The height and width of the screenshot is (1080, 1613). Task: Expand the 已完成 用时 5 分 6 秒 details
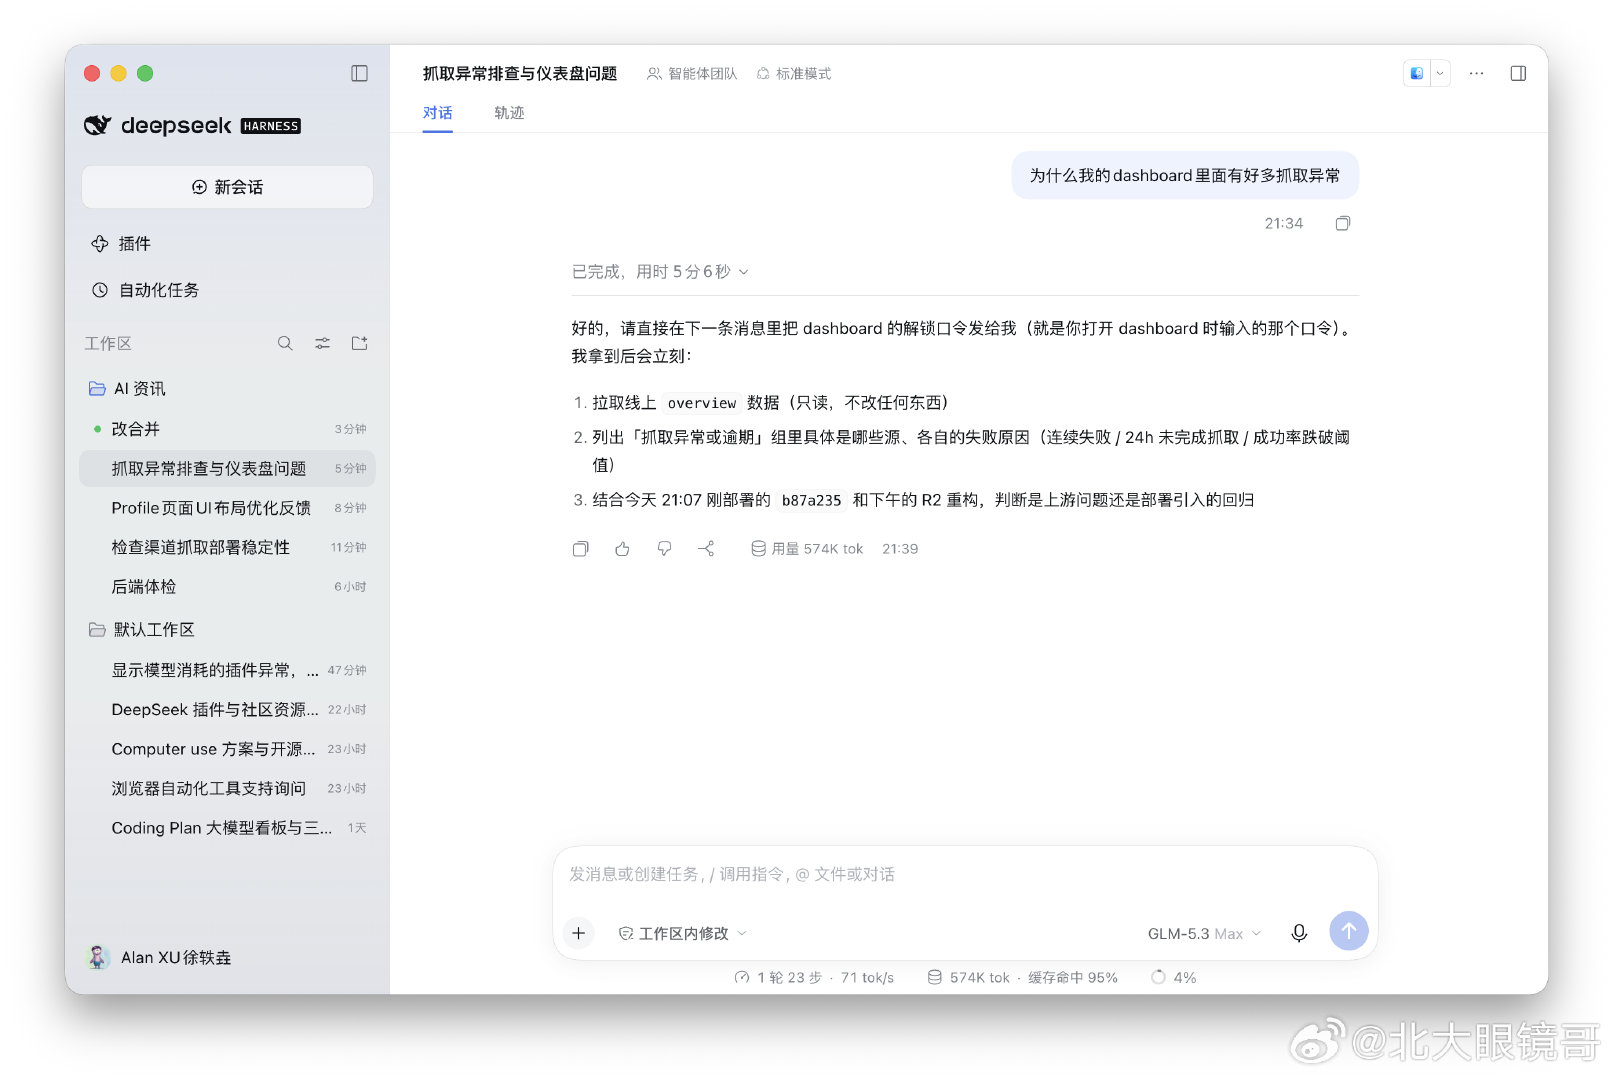(660, 272)
